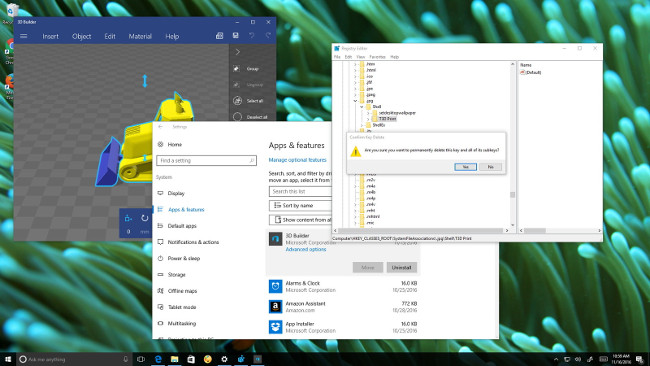Open Storage in Settings sidebar
The width and height of the screenshot is (650, 366).
(177, 274)
